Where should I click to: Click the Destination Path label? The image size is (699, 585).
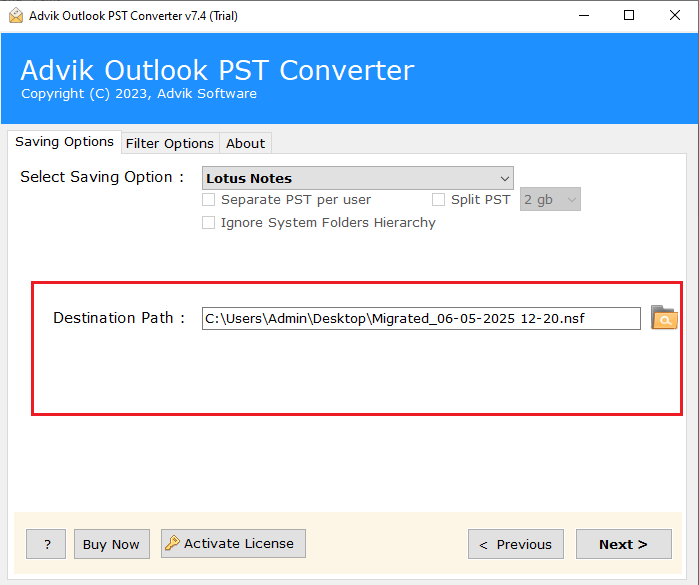click(x=119, y=318)
